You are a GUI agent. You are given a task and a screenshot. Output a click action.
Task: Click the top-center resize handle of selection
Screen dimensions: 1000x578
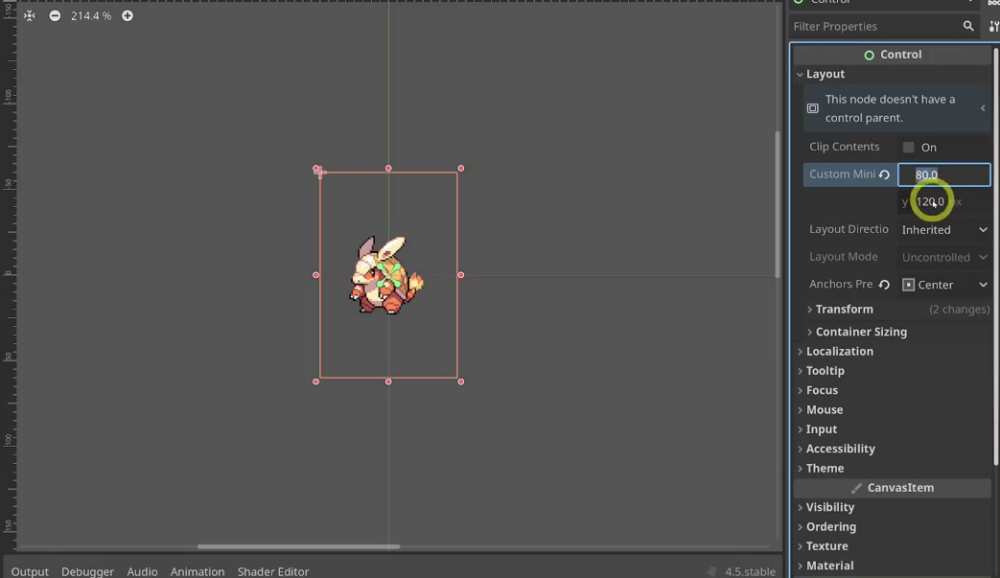point(388,168)
